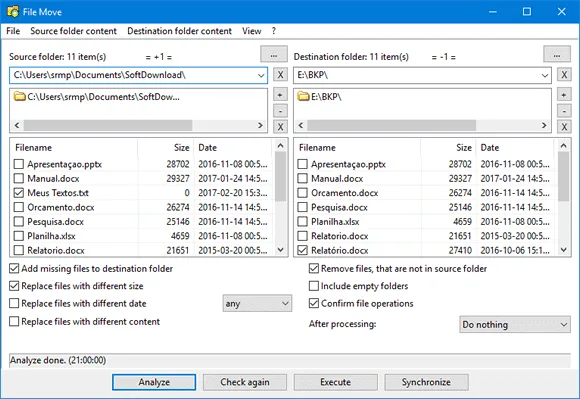
Task: Remove source folder from list with - button
Action: coord(280,111)
